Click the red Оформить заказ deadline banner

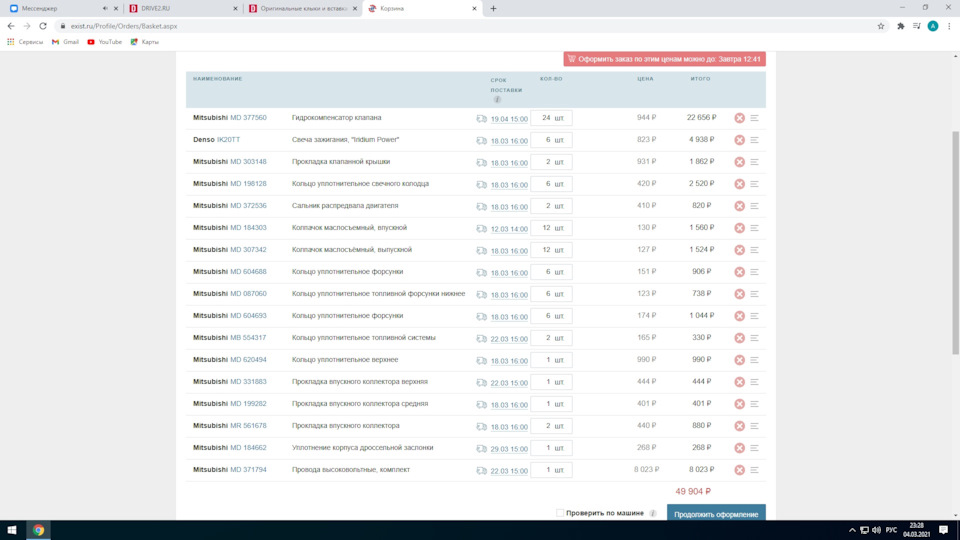coord(664,59)
